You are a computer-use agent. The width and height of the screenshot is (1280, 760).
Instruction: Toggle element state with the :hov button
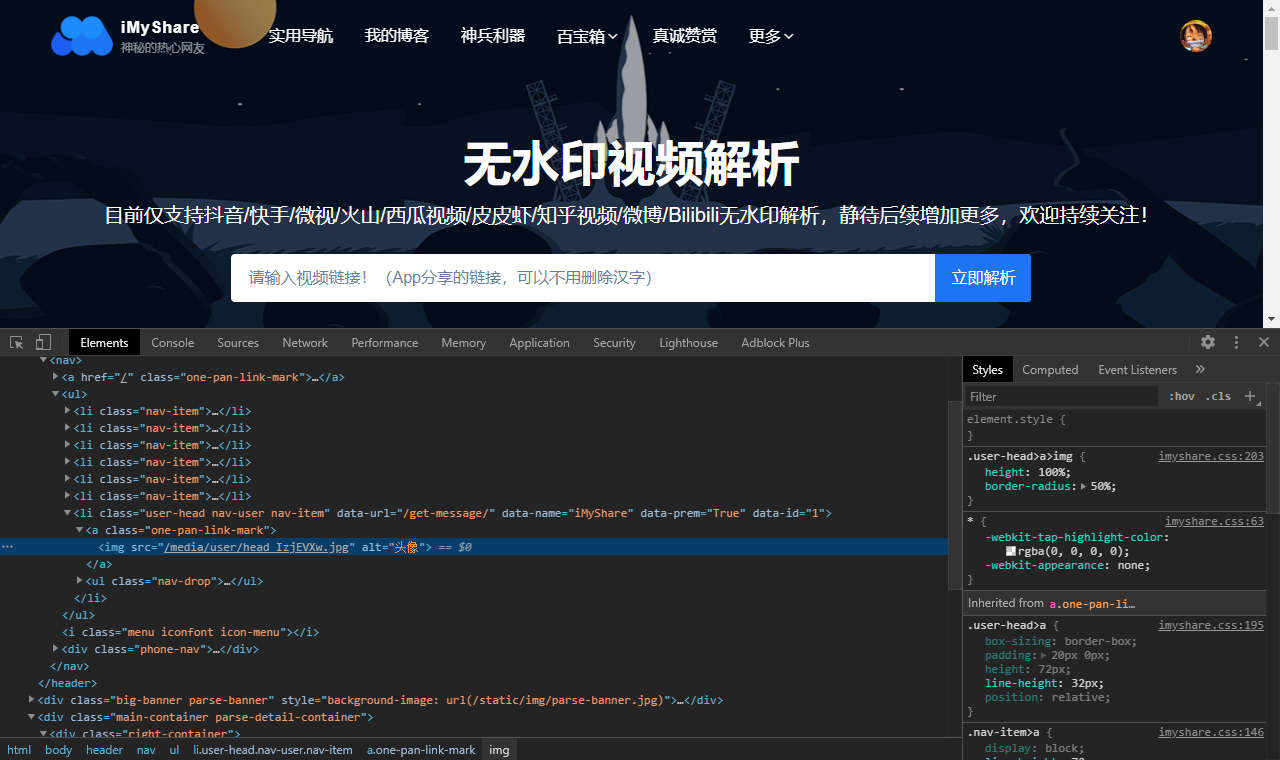pos(1181,396)
